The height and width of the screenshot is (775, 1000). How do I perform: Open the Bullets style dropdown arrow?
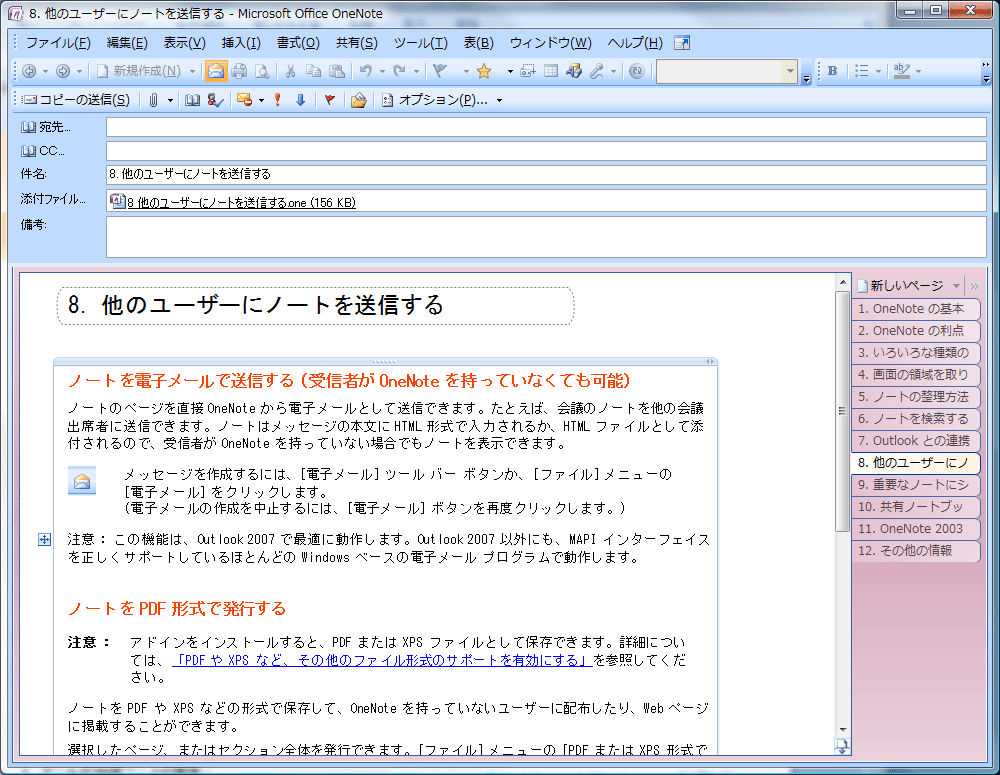pyautogui.click(x=878, y=71)
